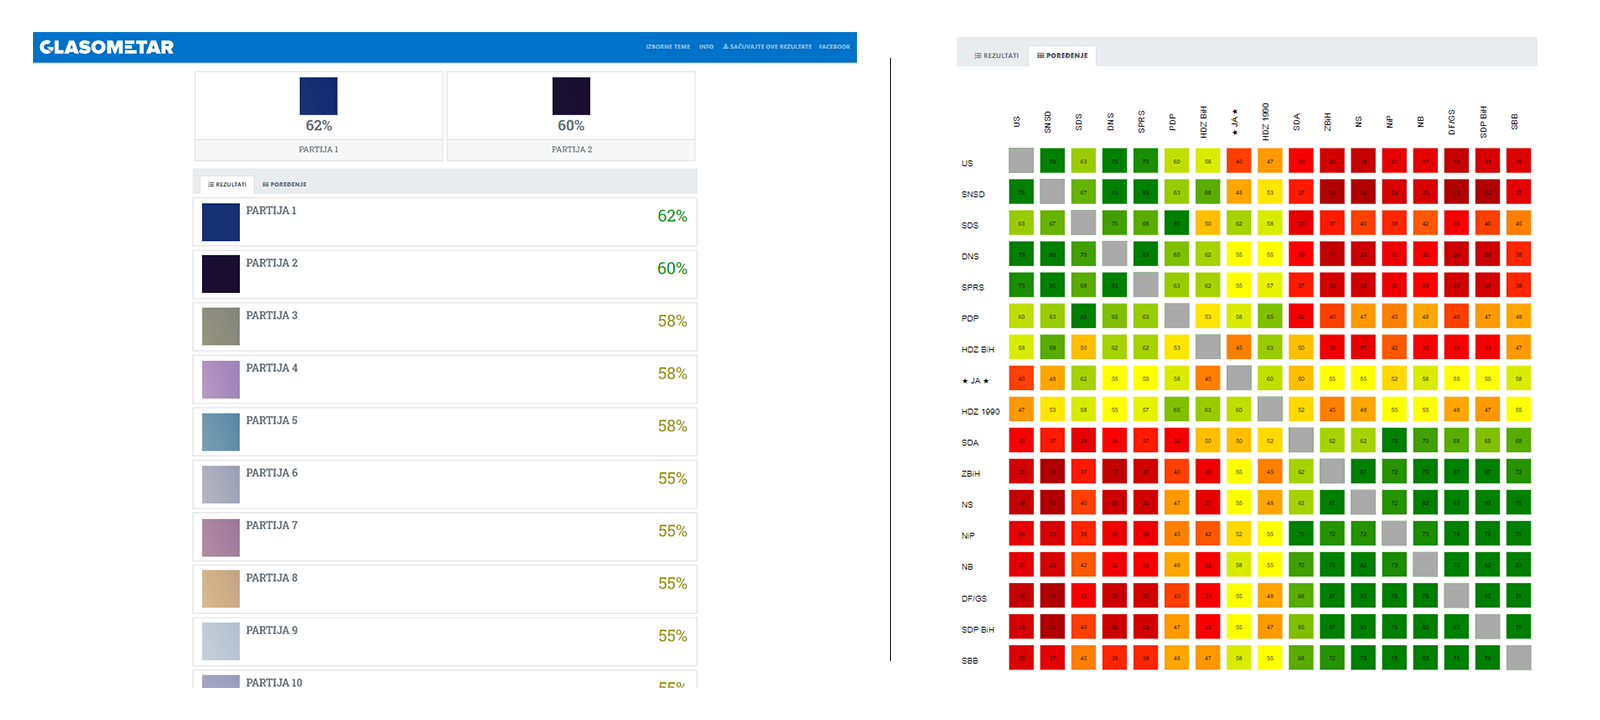The width and height of the screenshot is (1600, 720).
Task: Click Partija 3 gray-green logo in list
Action: 221,326
